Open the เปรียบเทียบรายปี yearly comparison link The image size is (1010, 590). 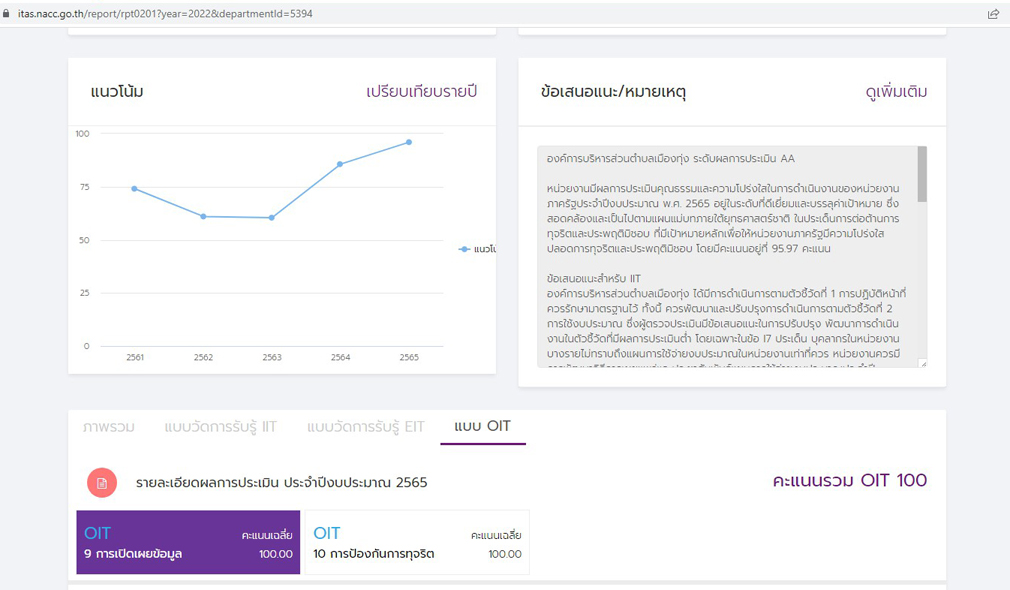pyautogui.click(x=421, y=92)
